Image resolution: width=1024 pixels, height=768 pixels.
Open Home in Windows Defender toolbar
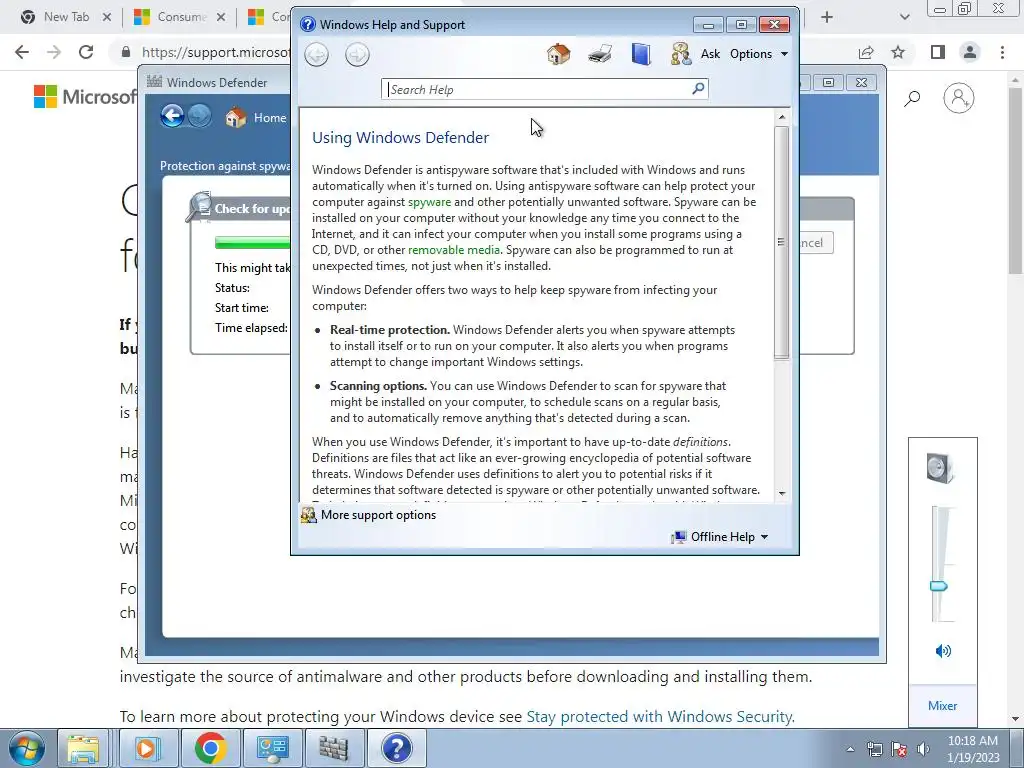(x=256, y=118)
